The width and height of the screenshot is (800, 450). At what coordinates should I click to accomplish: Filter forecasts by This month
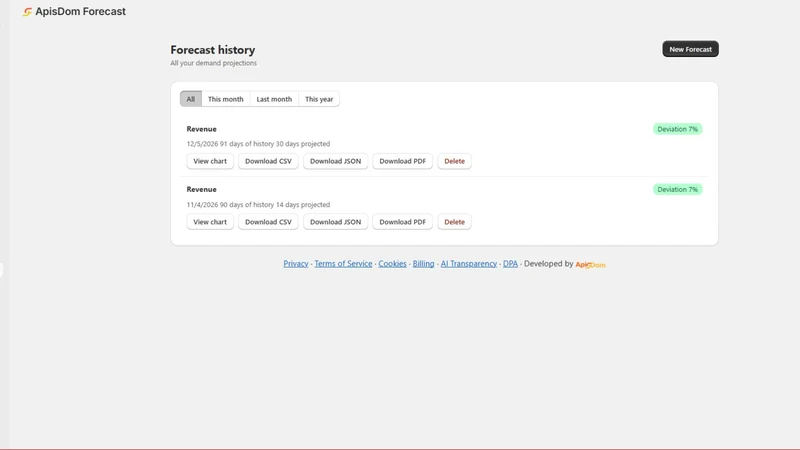(226, 99)
